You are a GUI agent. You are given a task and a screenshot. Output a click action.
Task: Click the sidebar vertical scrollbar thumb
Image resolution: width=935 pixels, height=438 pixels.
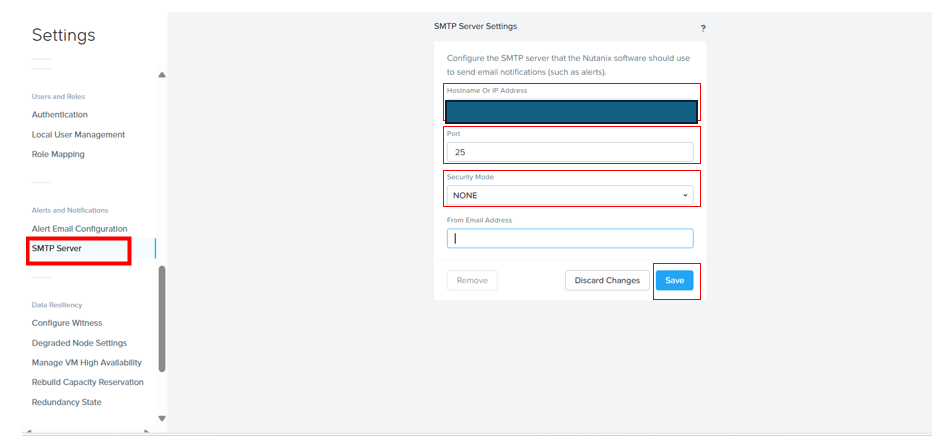(162, 319)
